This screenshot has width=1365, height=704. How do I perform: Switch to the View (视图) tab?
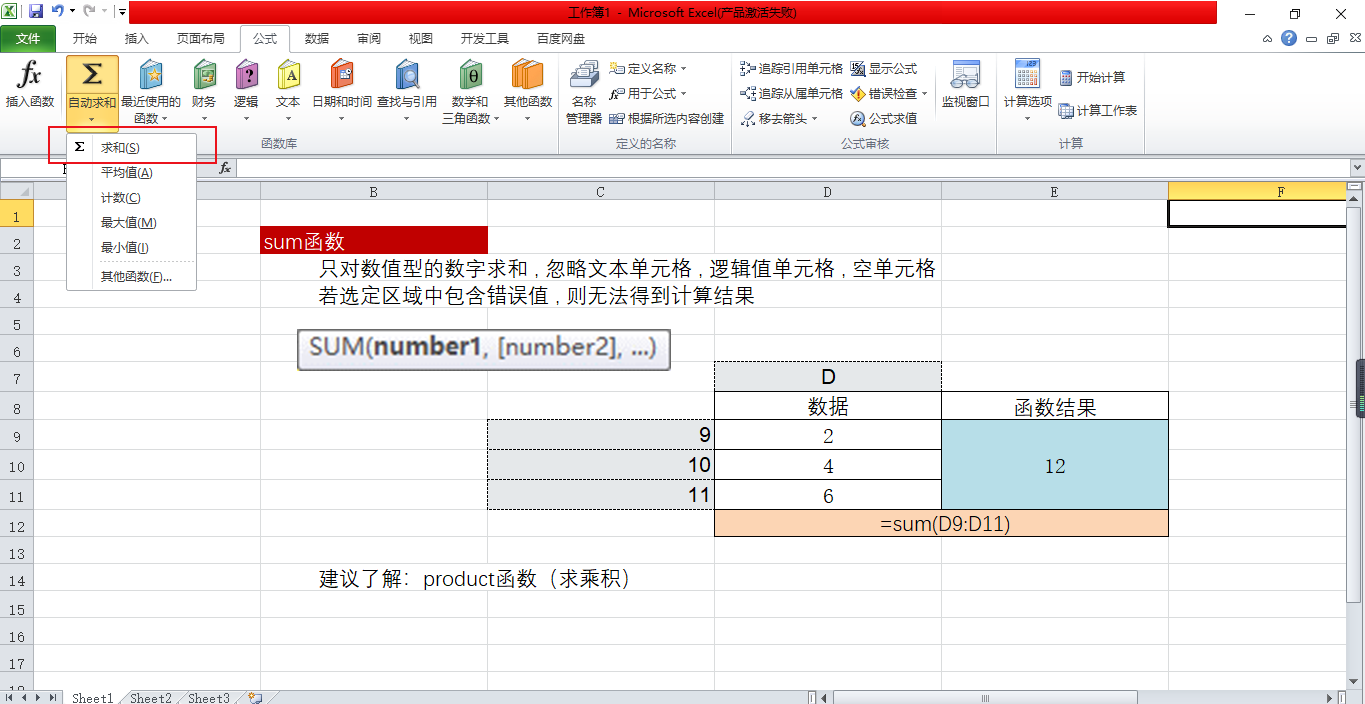tap(421, 39)
